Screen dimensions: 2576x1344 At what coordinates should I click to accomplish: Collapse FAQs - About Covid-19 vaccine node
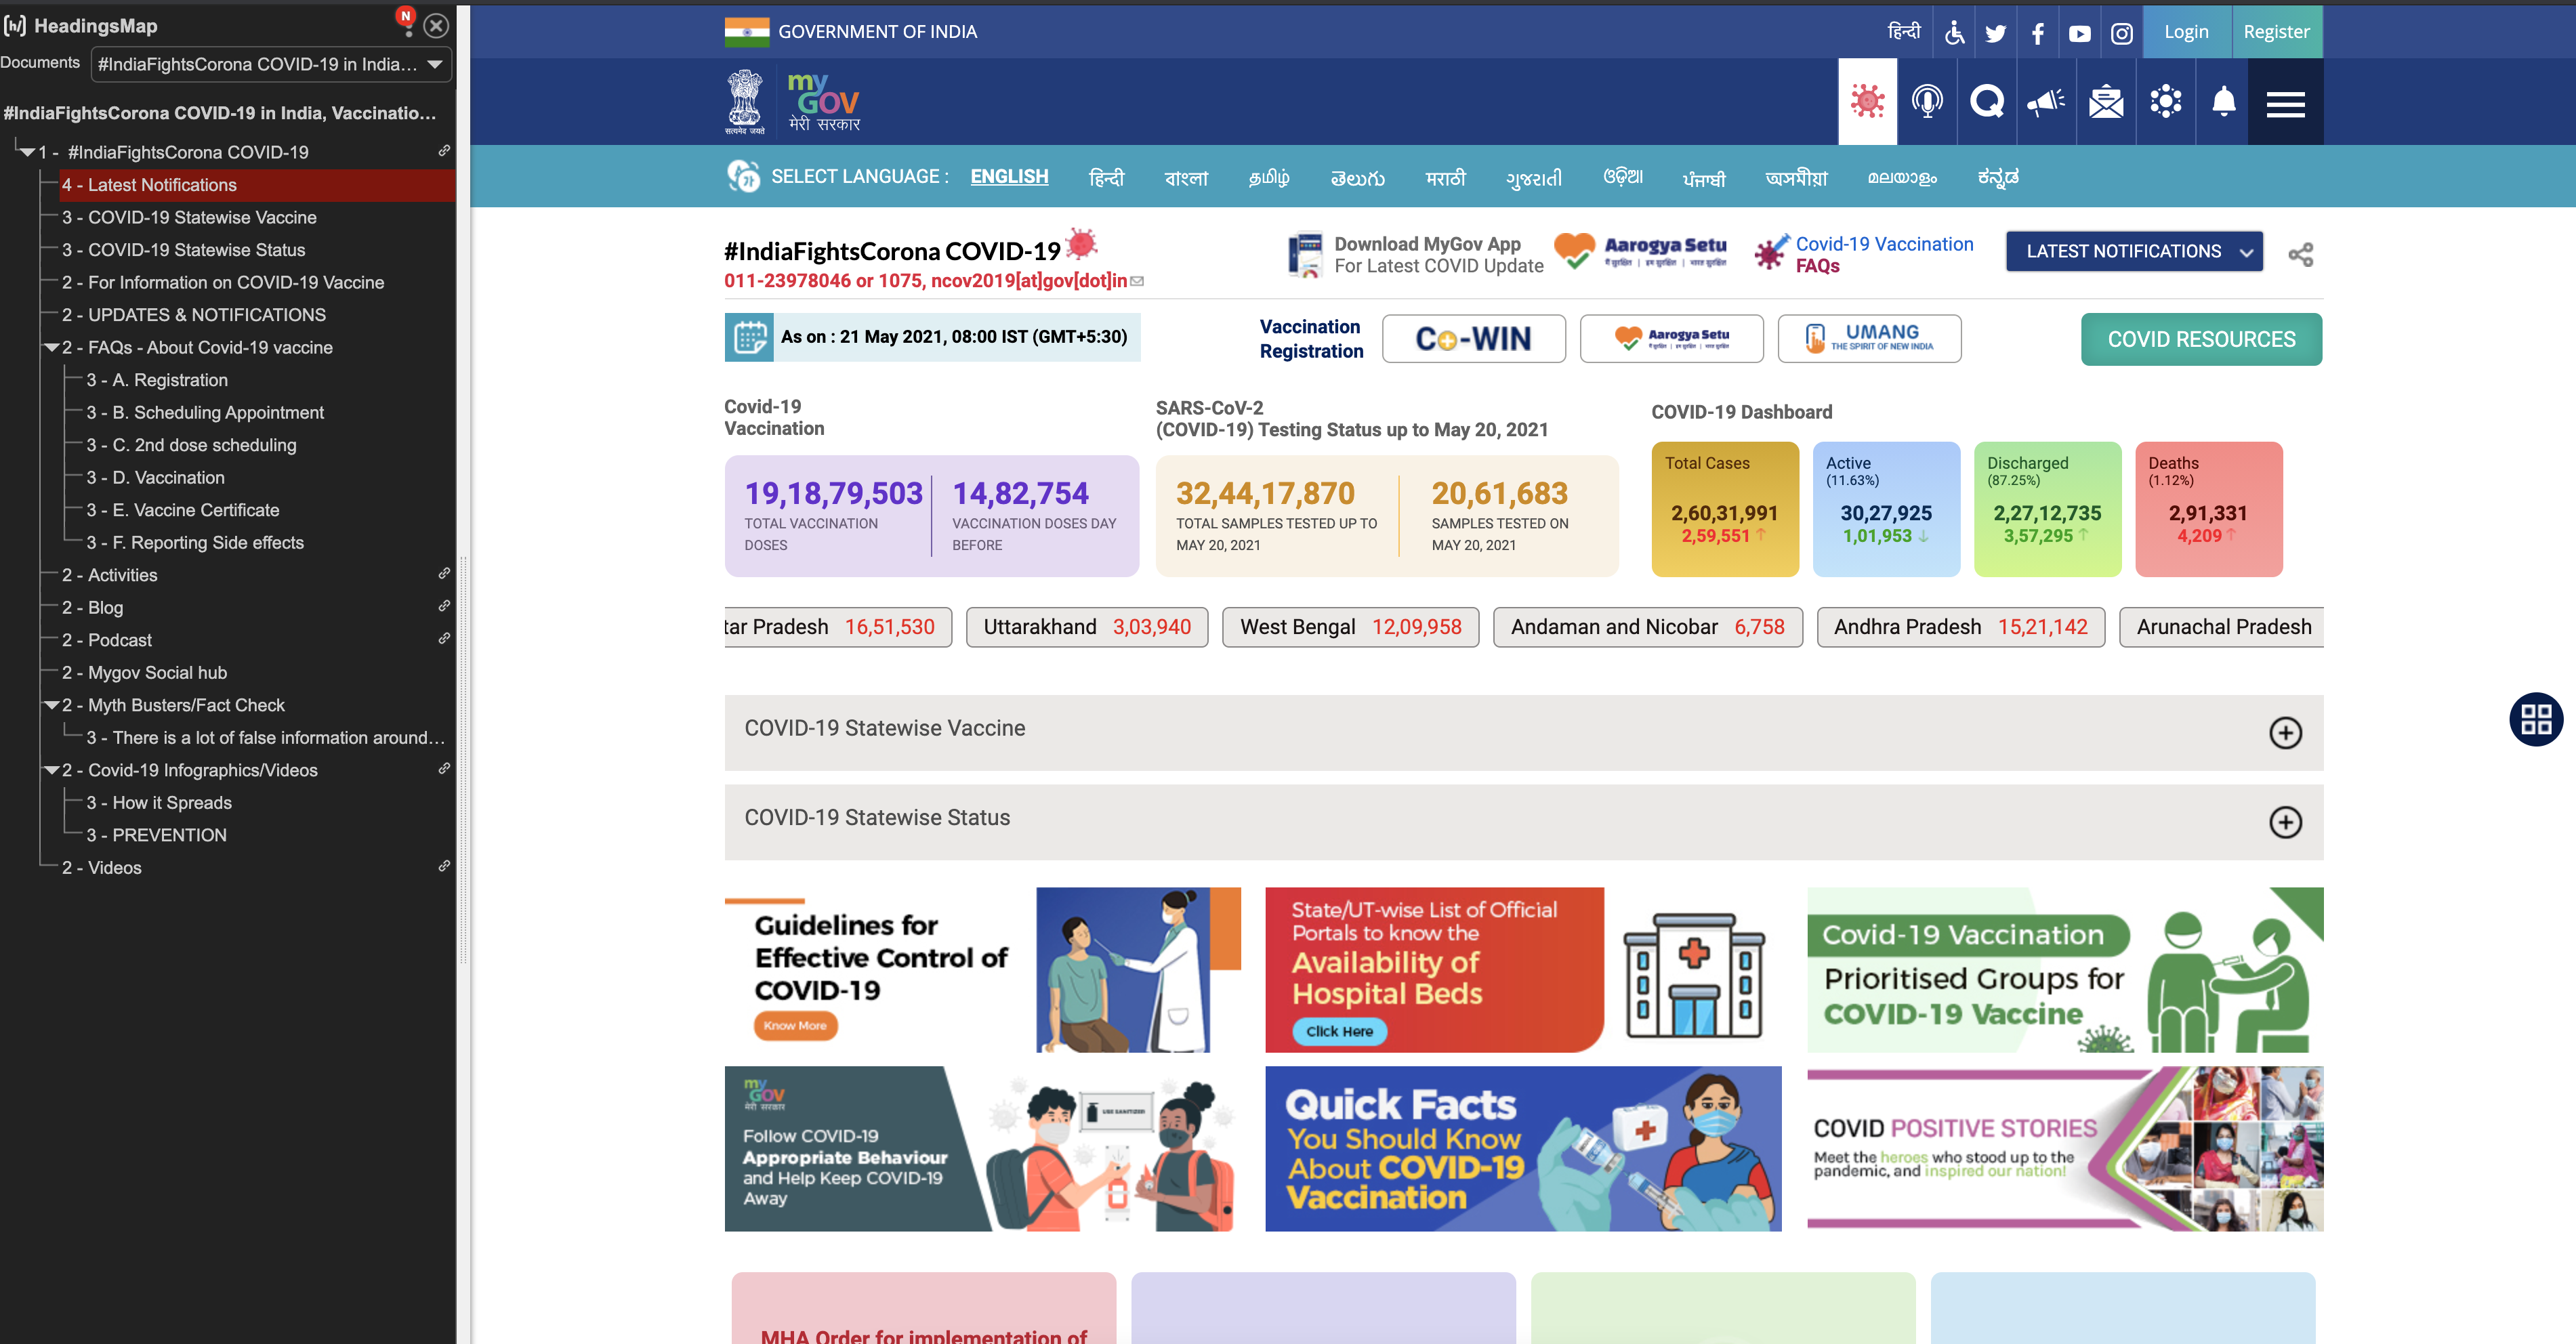tap(51, 347)
